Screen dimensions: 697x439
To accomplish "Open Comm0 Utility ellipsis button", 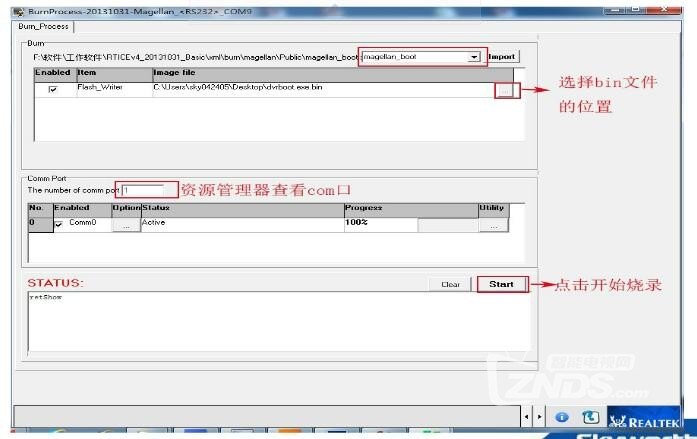I will pyautogui.click(x=493, y=226).
